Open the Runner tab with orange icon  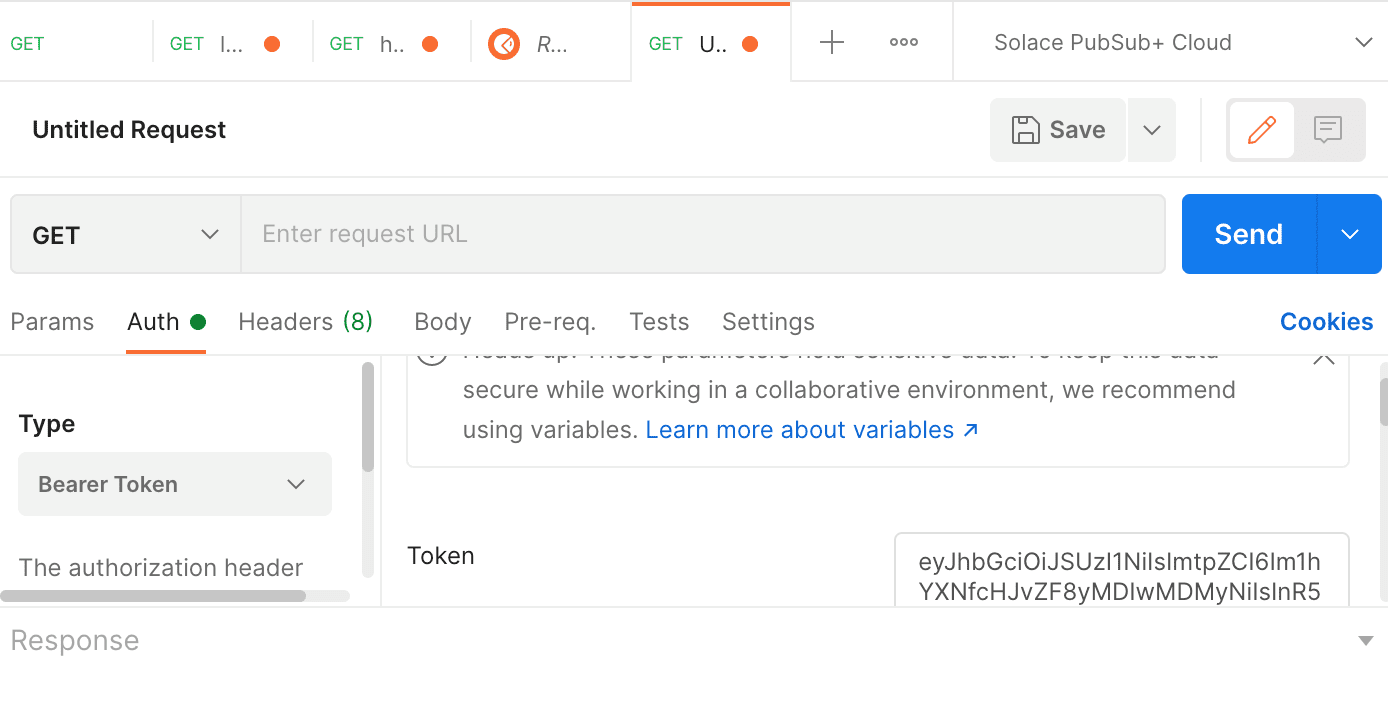tap(504, 43)
